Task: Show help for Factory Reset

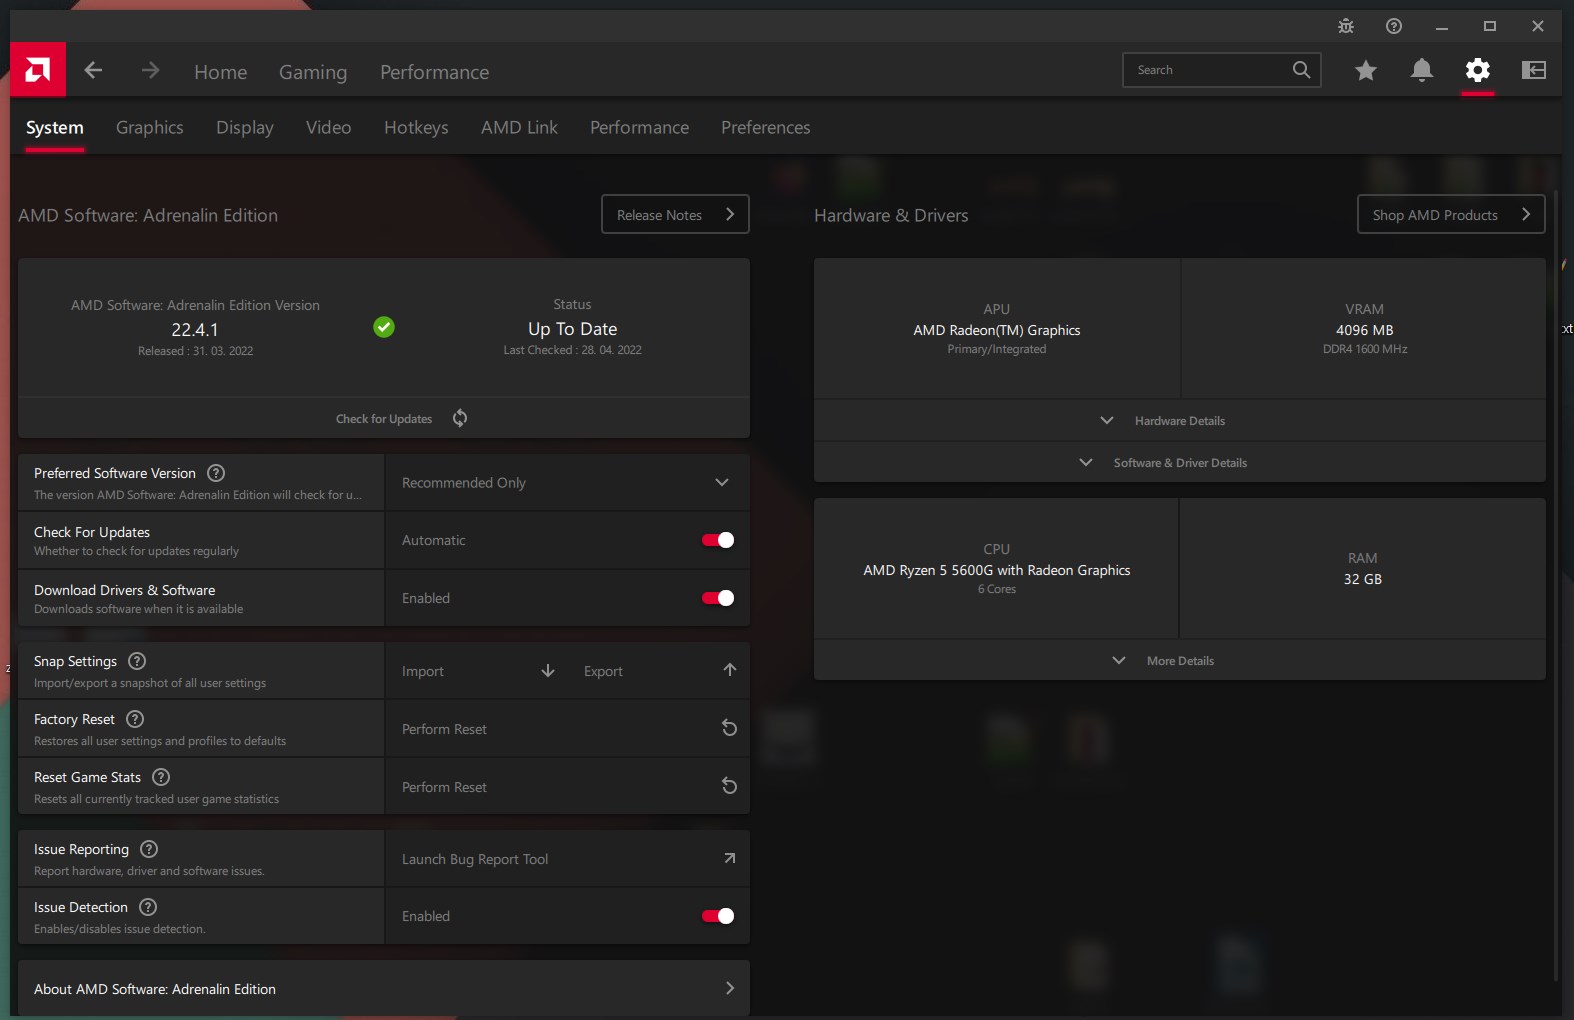Action: tap(136, 719)
